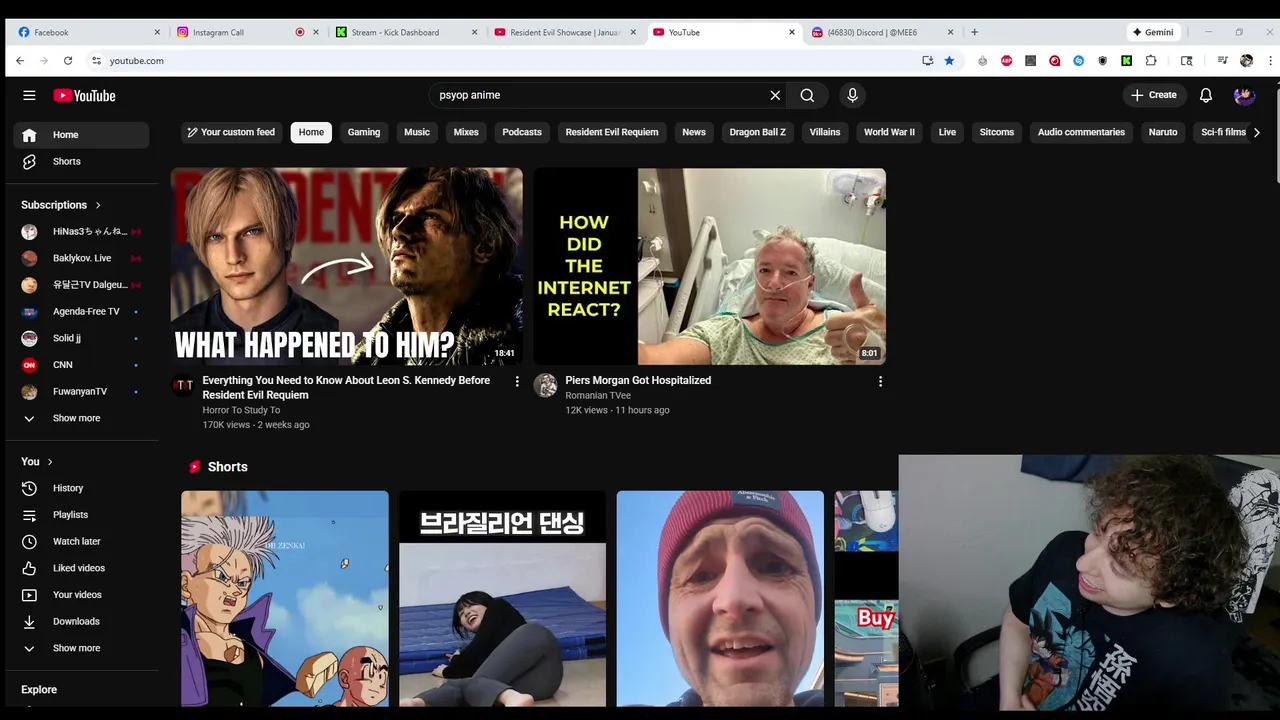Open the Agenda-Free TV subscription
Viewport: 1280px width, 720px height.
pos(81,311)
